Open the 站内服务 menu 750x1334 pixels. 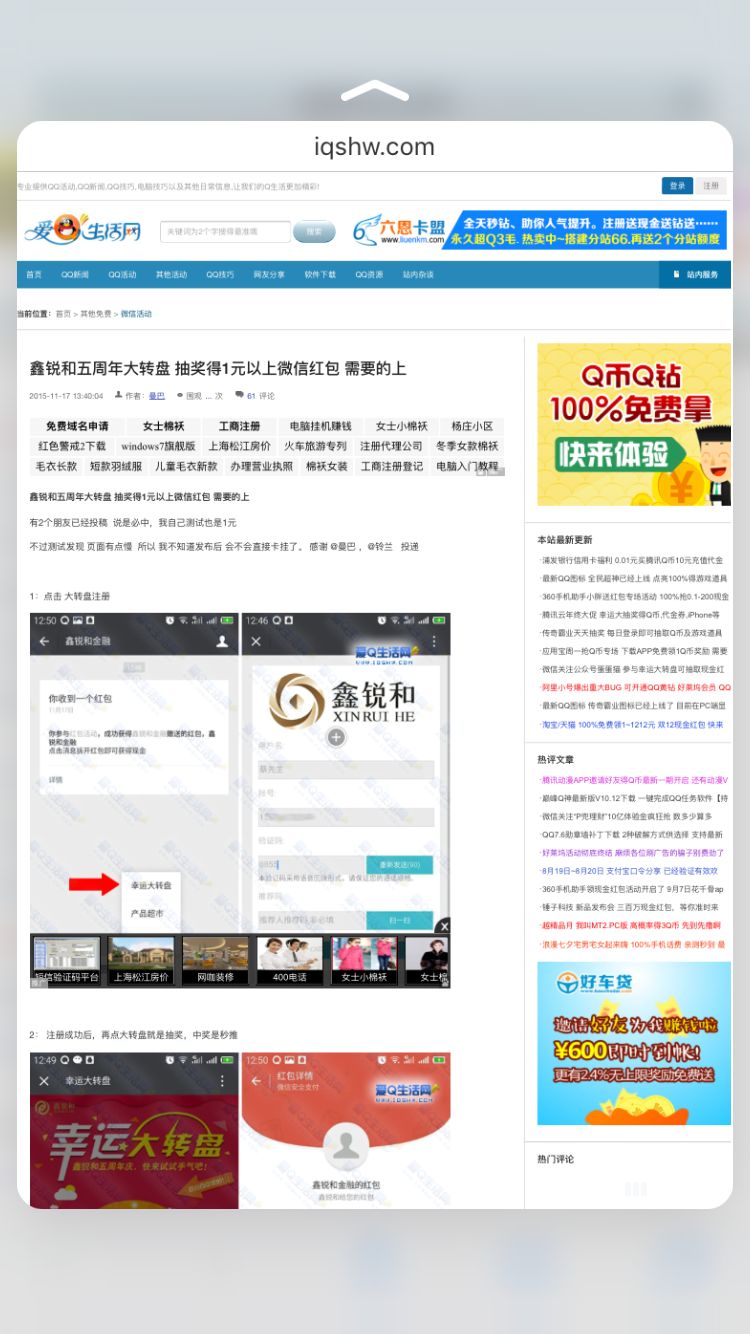696,274
